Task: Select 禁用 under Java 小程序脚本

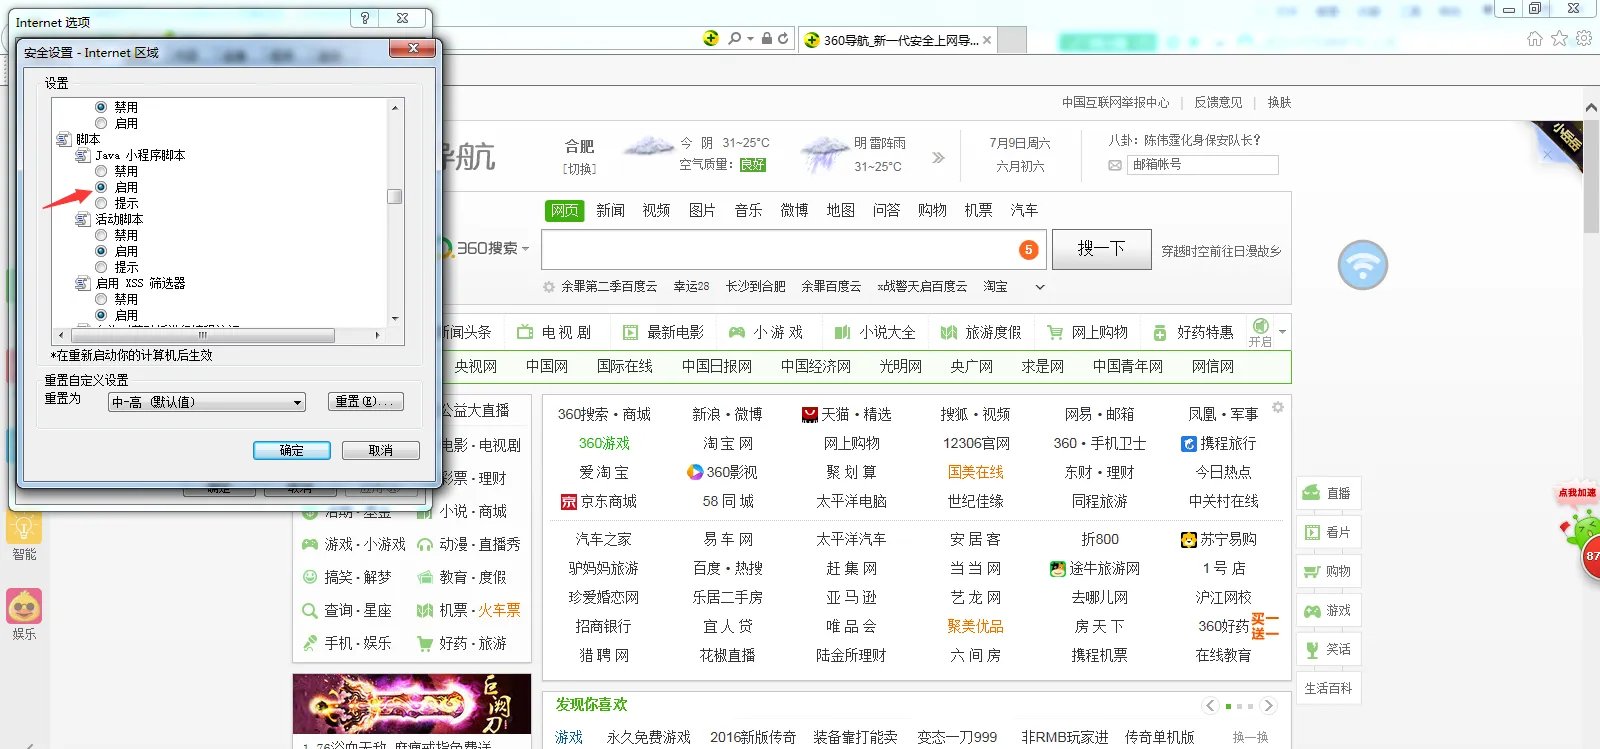Action: pyautogui.click(x=101, y=172)
